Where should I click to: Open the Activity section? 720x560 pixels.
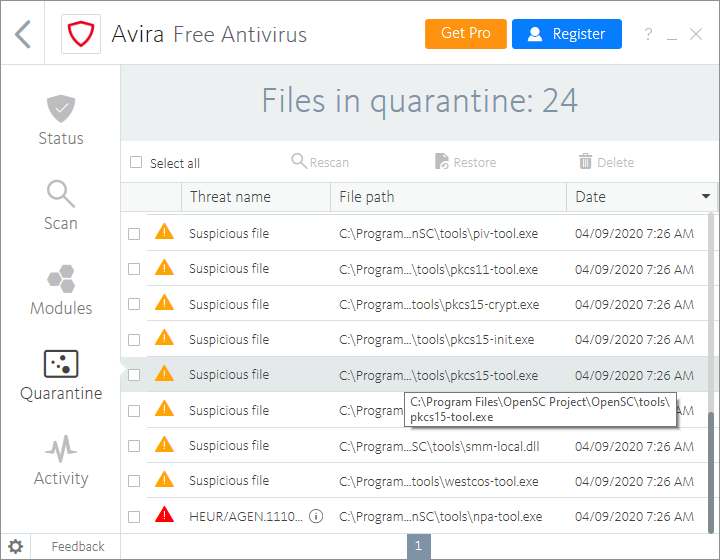click(x=61, y=460)
